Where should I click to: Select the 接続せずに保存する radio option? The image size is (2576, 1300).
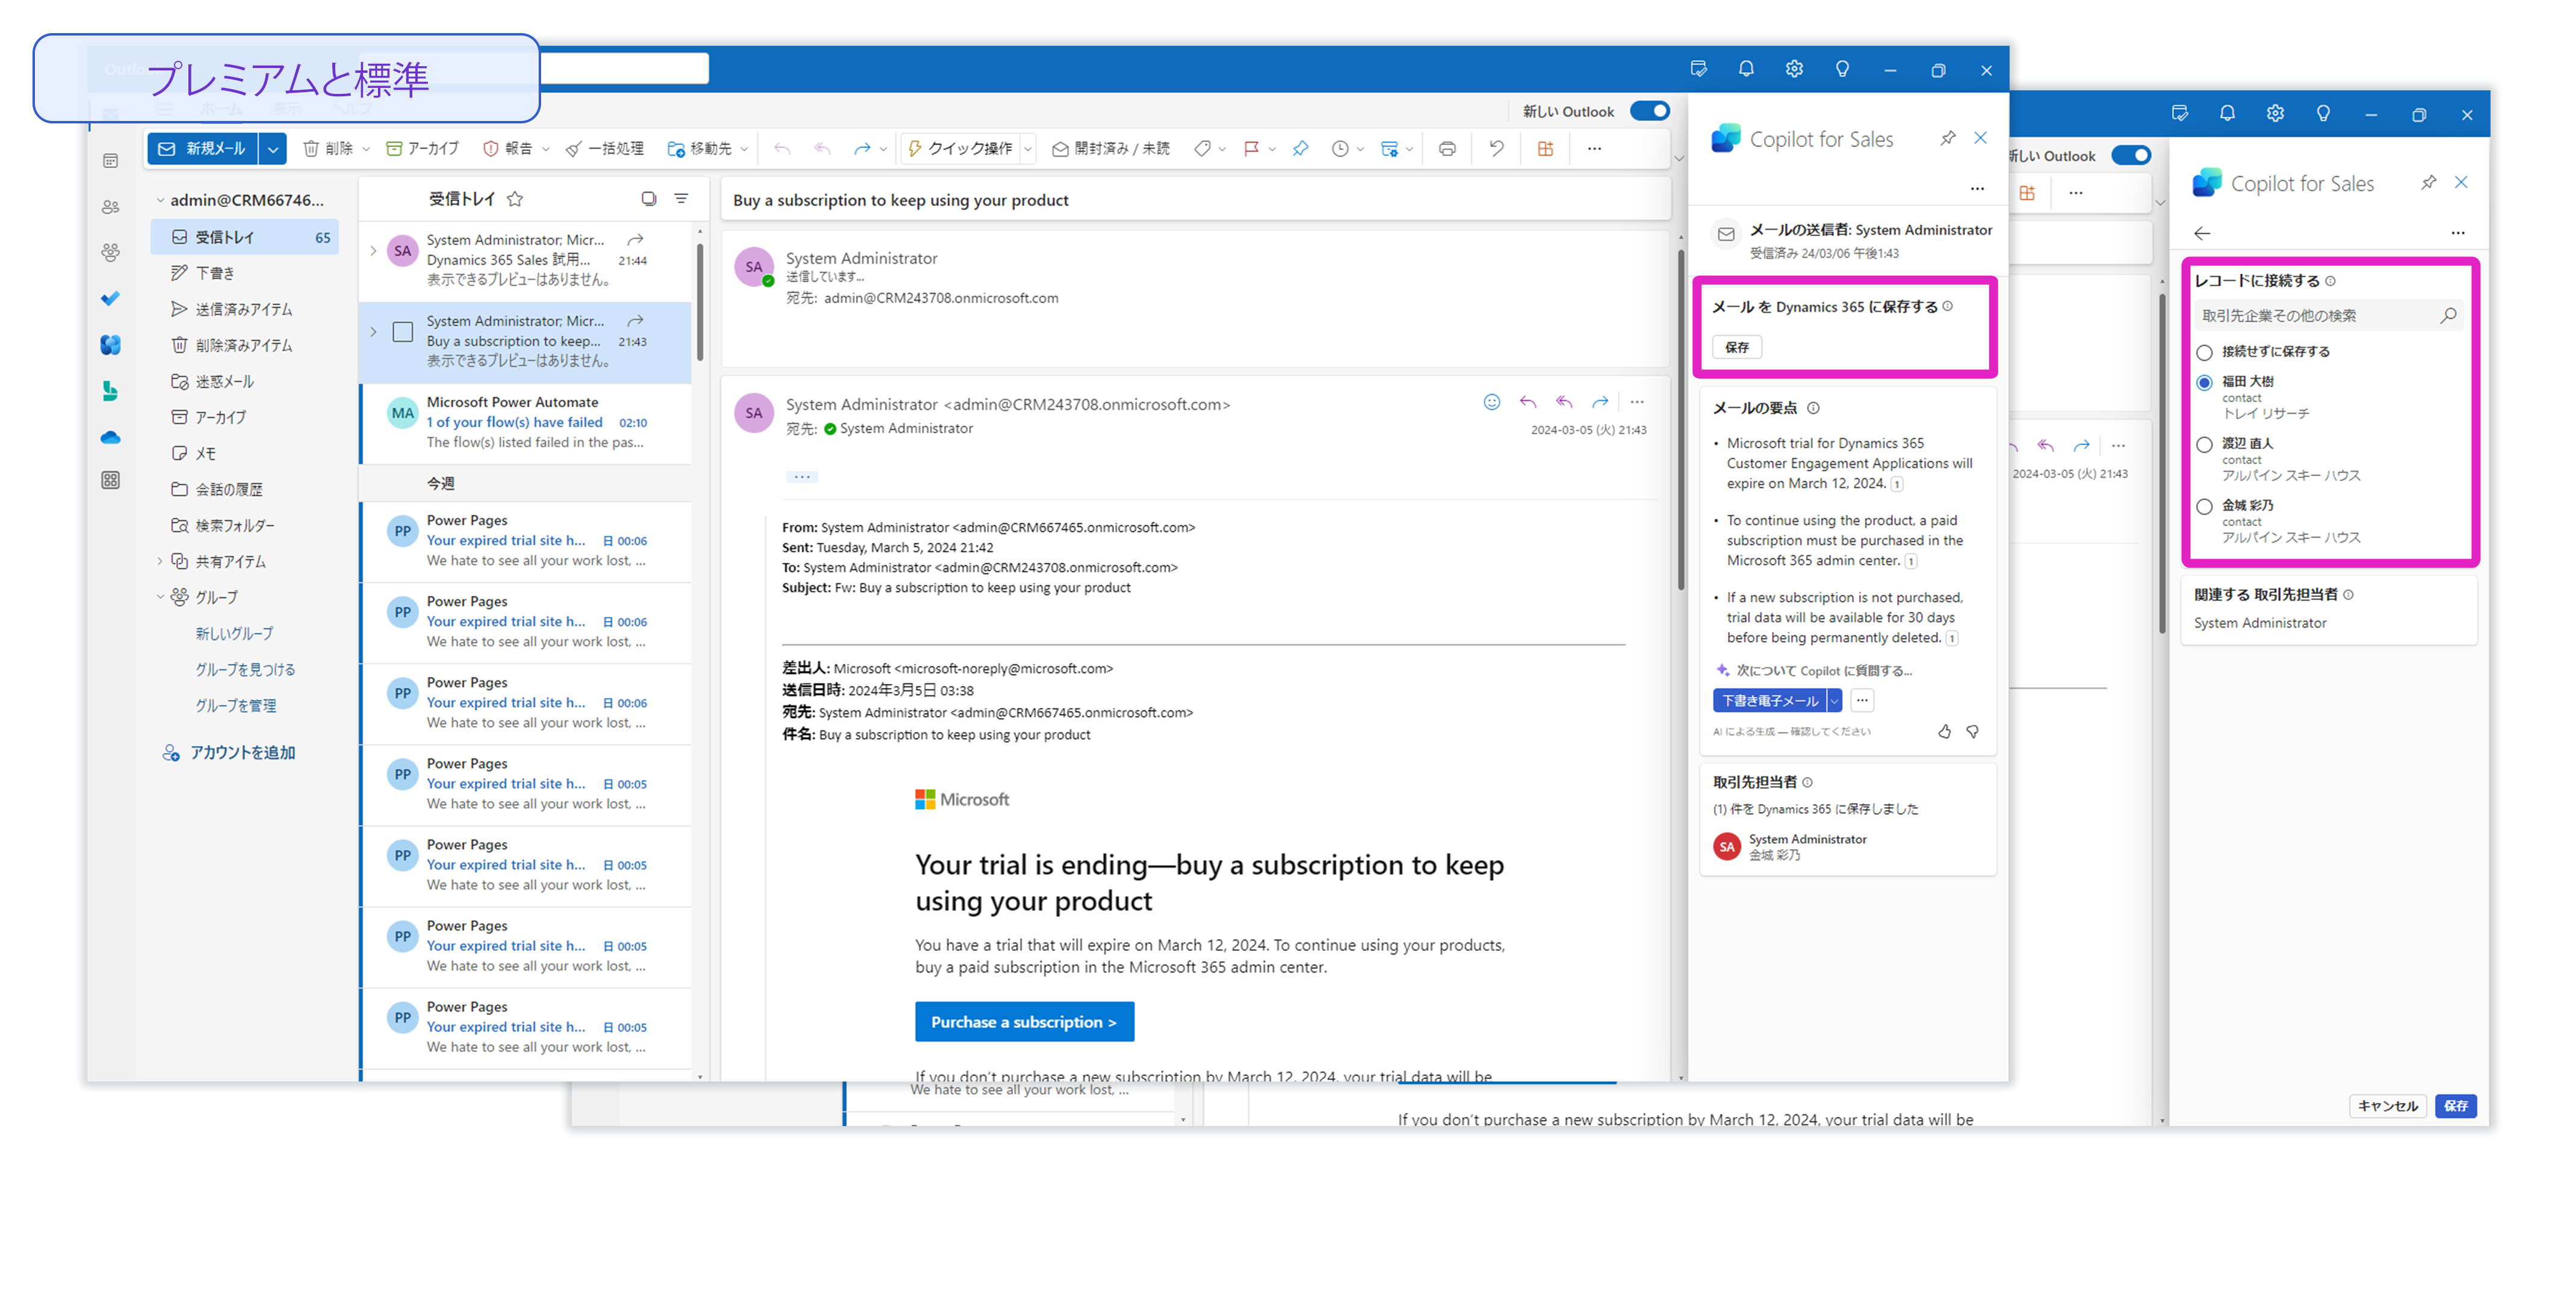(2204, 352)
